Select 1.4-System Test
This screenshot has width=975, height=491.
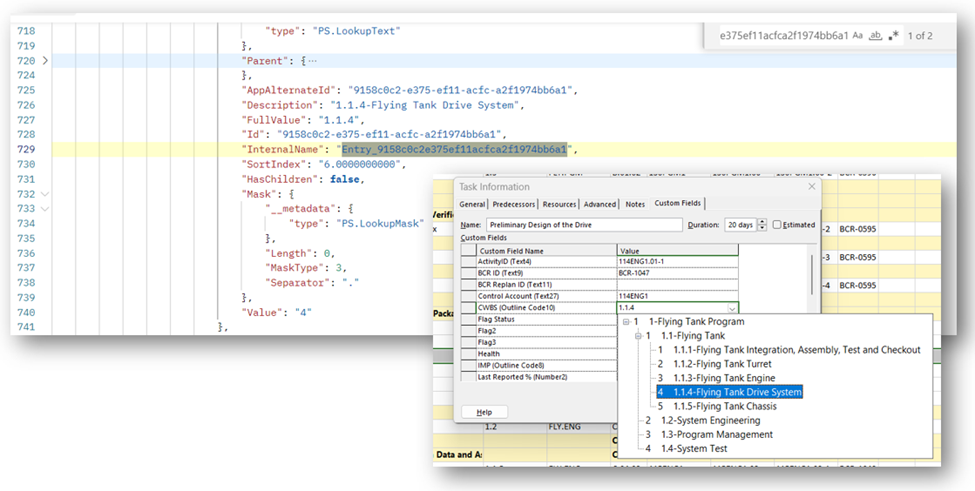coord(694,448)
